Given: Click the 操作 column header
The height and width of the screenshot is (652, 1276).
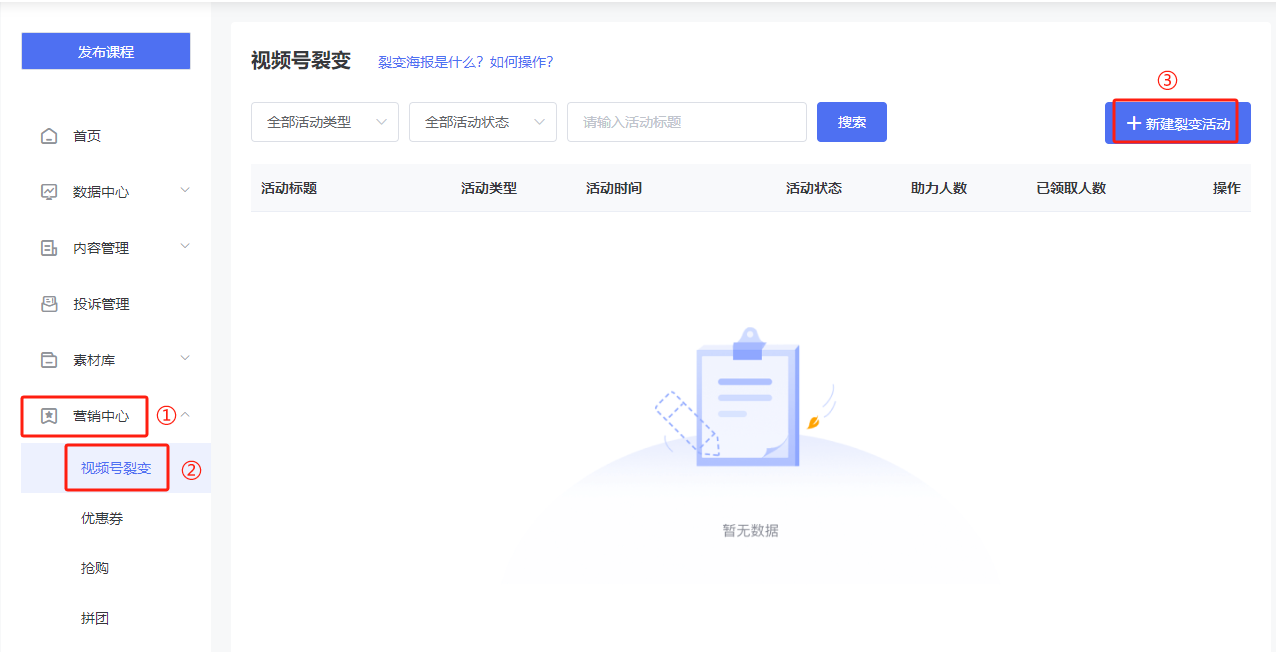Looking at the screenshot, I should (1227, 188).
